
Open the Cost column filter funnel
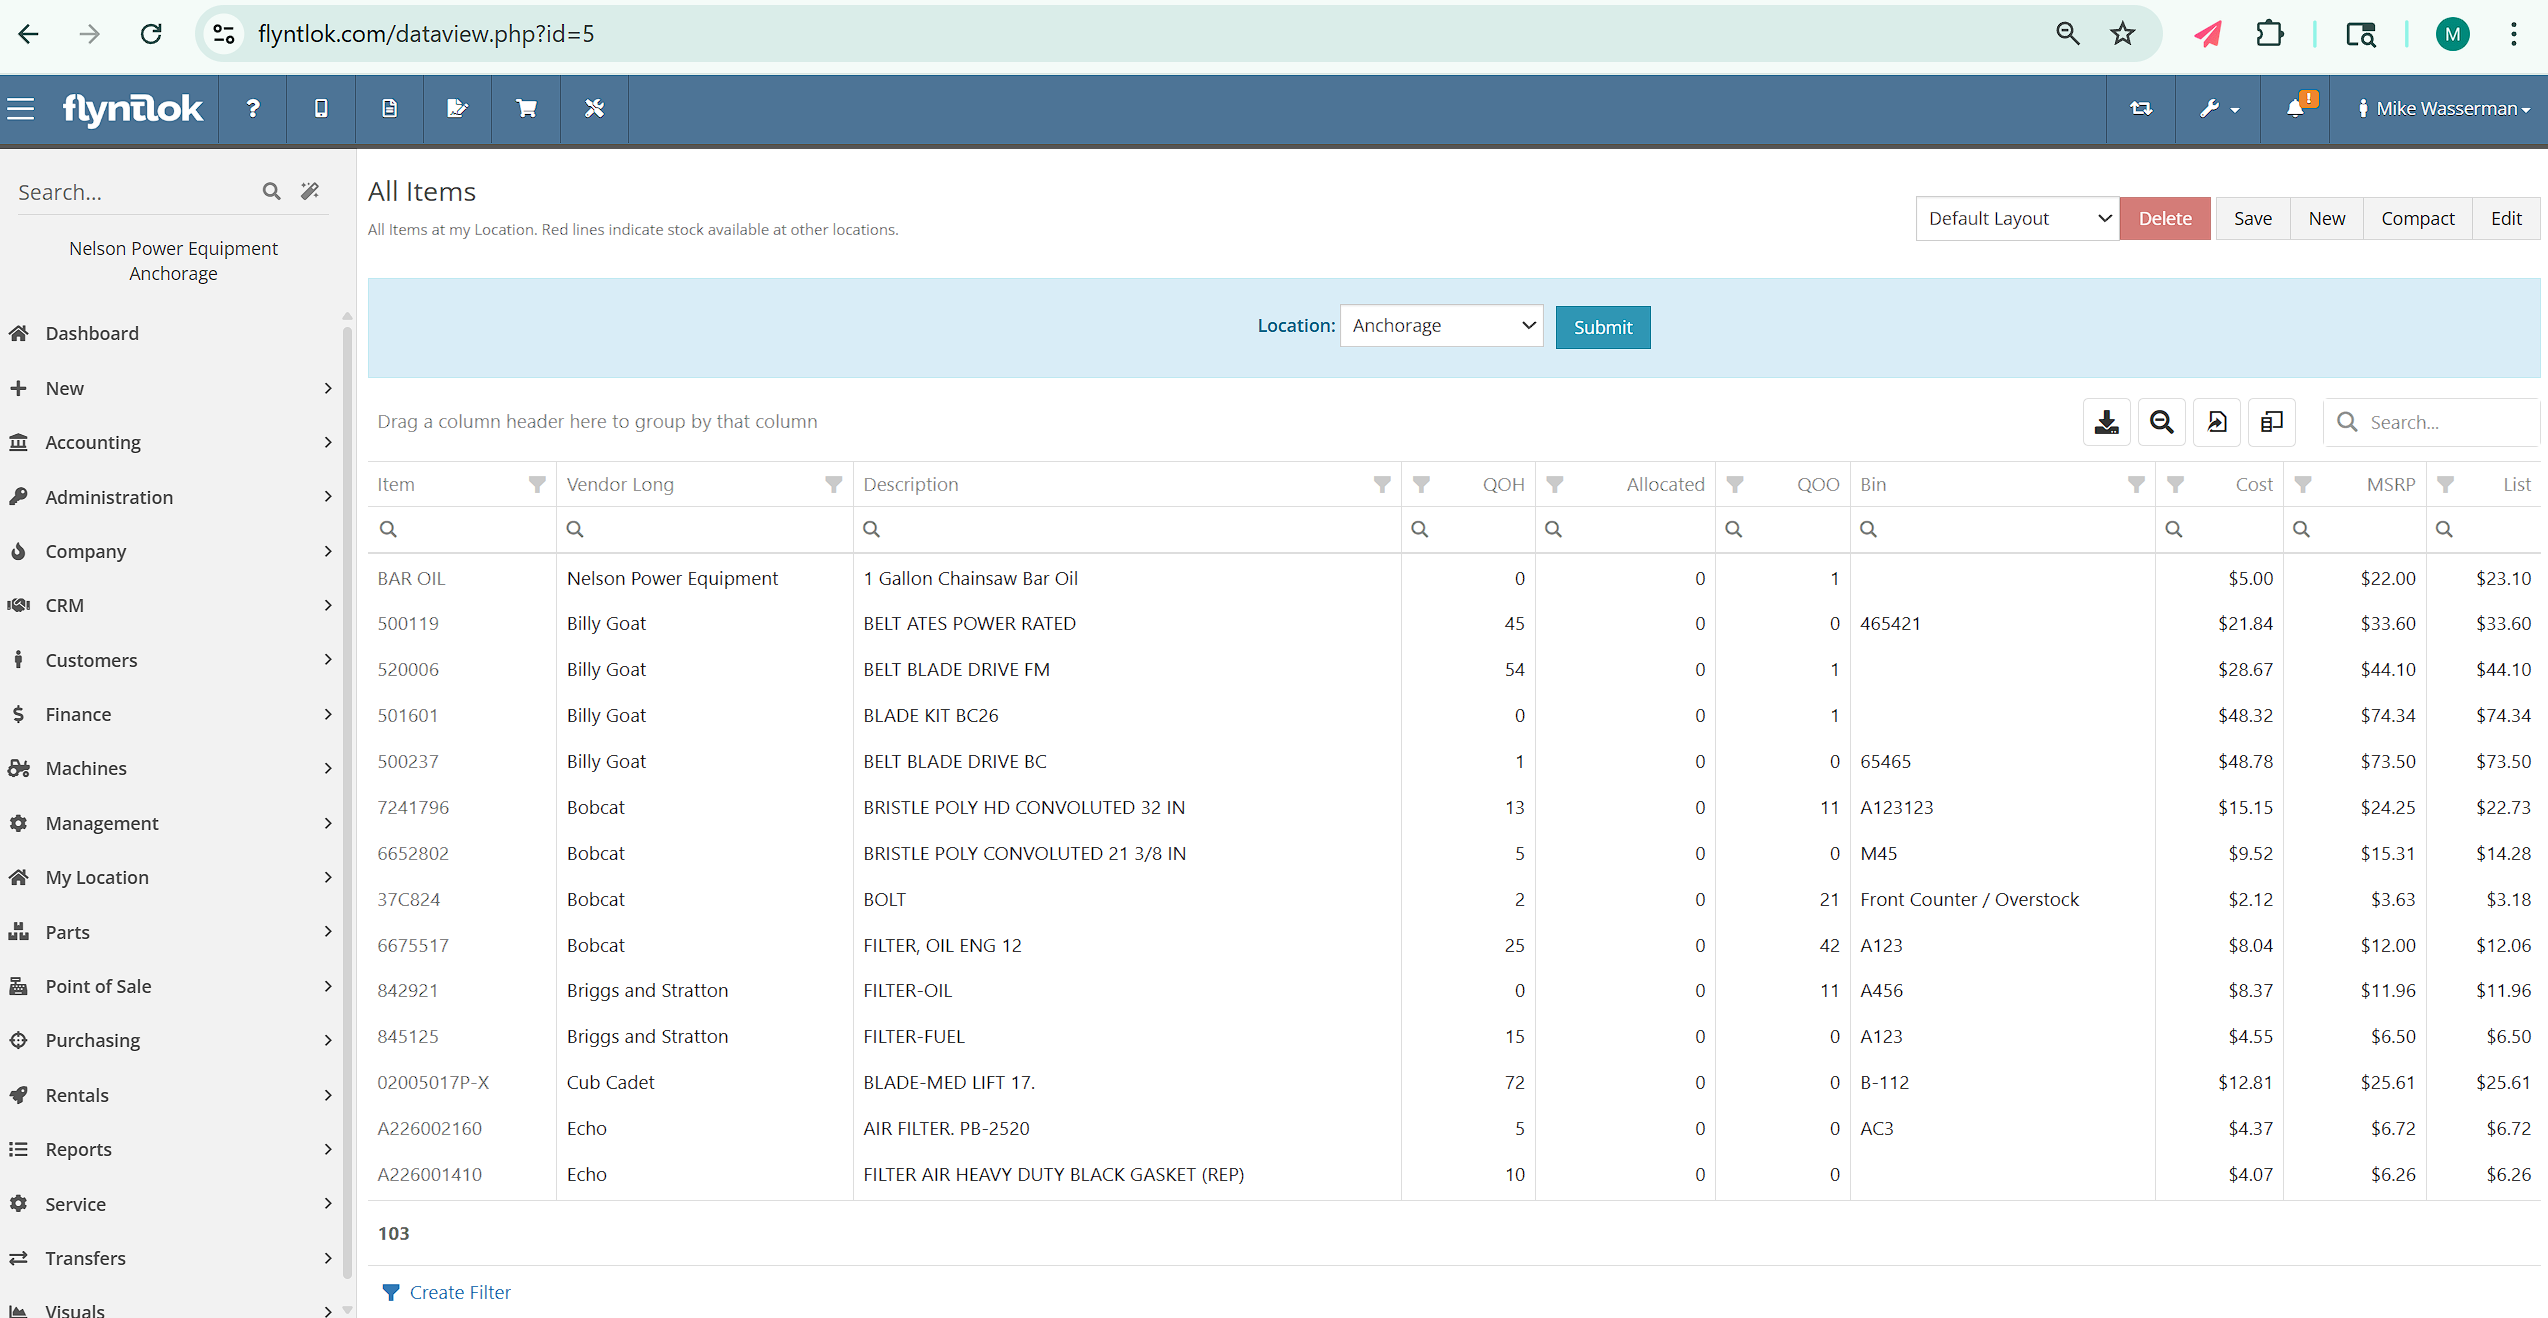[2175, 485]
